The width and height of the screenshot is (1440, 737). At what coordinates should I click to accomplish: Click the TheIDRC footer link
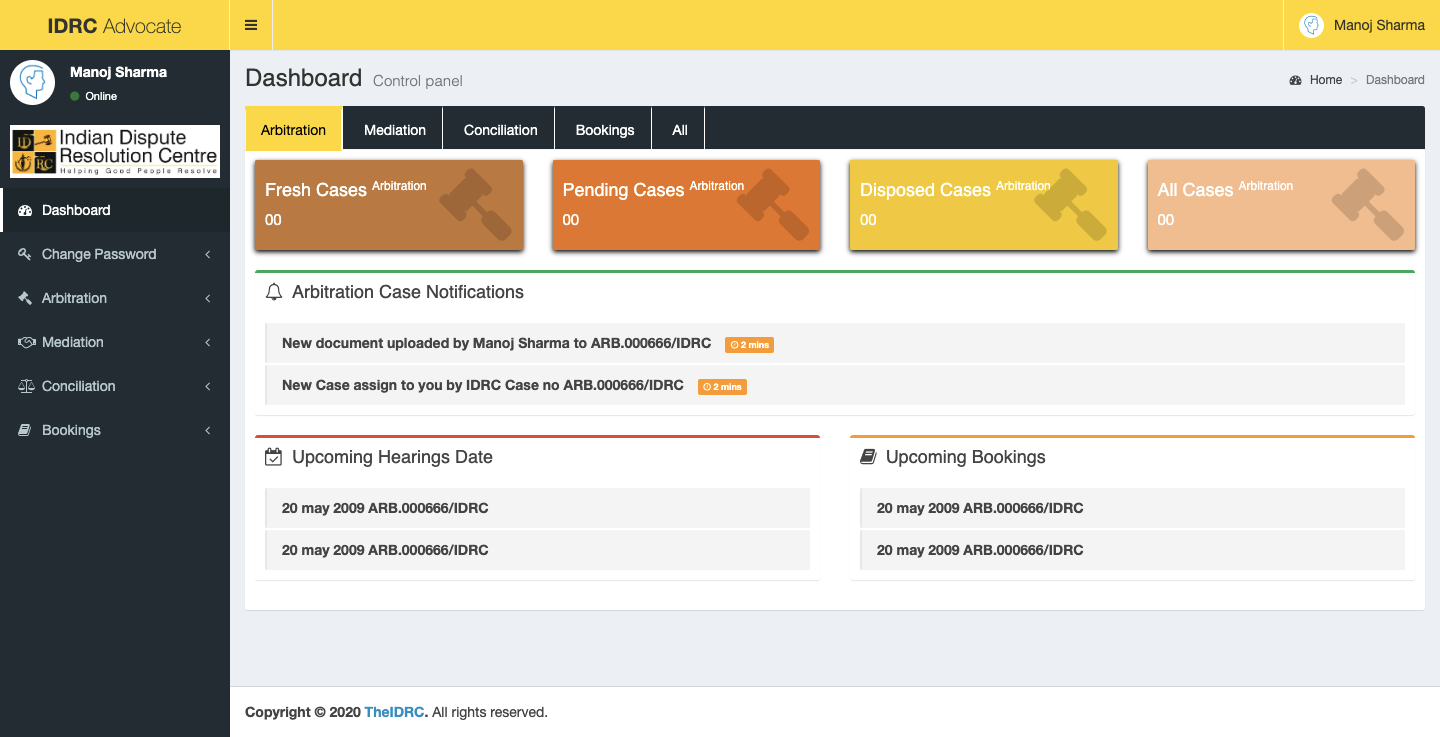point(395,713)
